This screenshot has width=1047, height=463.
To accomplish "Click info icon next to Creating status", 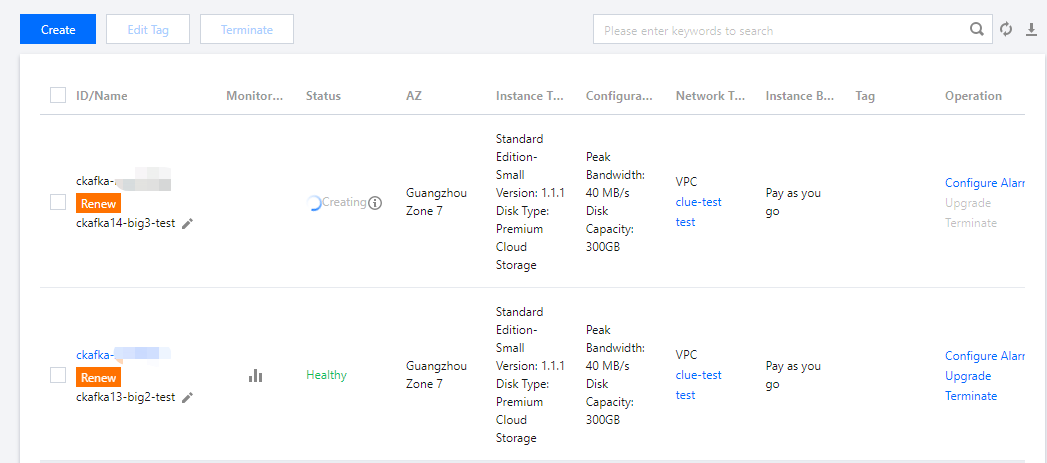I will click(x=375, y=203).
